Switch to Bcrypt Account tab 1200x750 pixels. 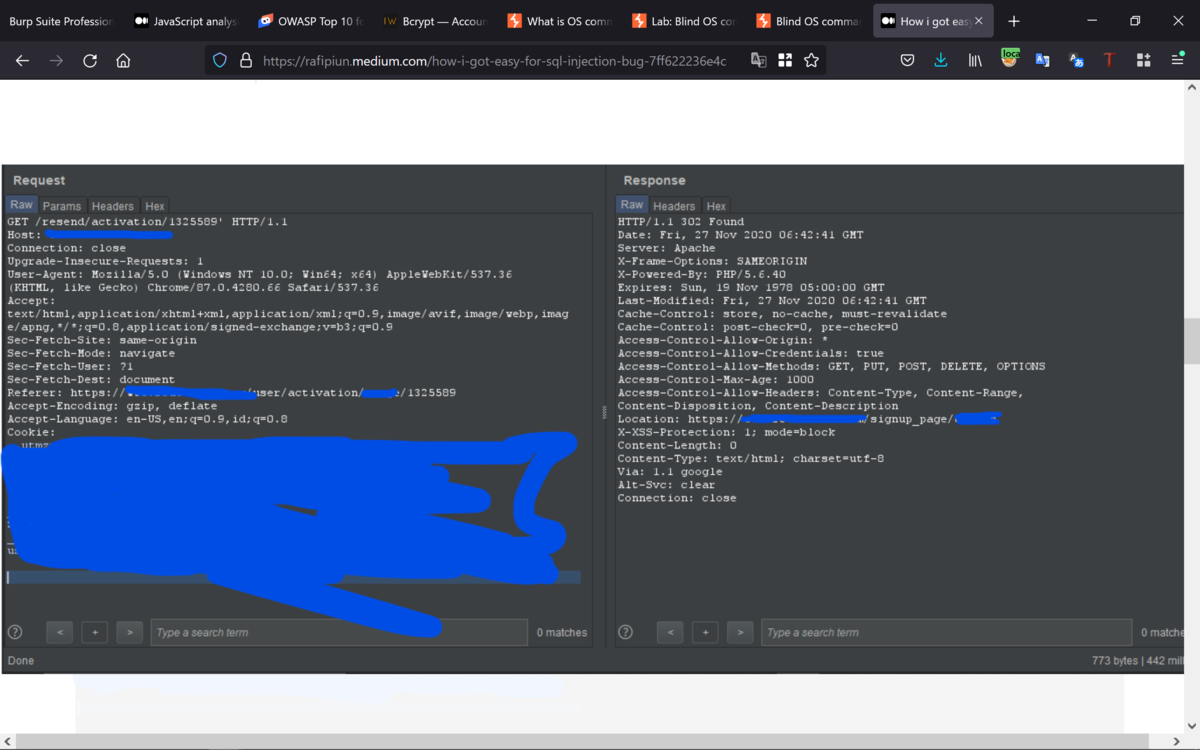(x=434, y=21)
